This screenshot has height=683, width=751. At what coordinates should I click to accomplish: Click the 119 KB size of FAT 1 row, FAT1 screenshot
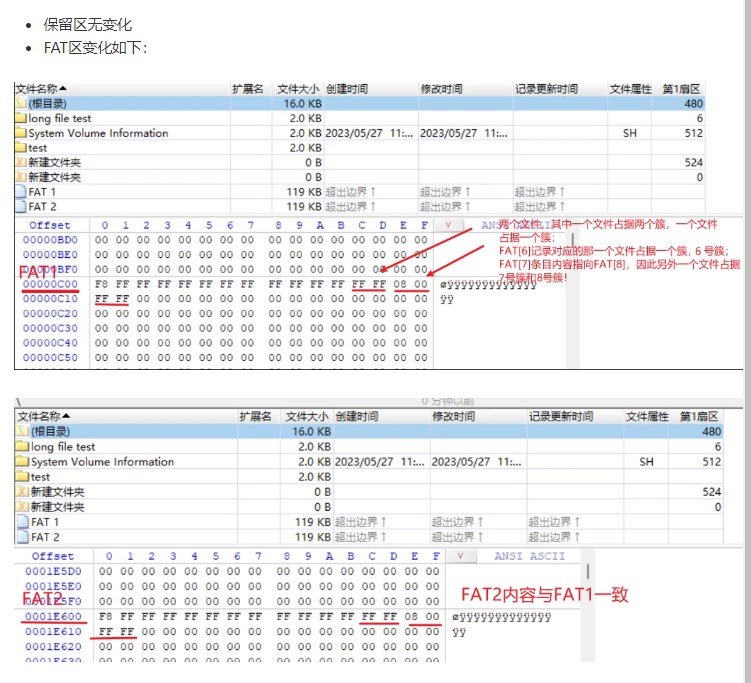coord(304,192)
